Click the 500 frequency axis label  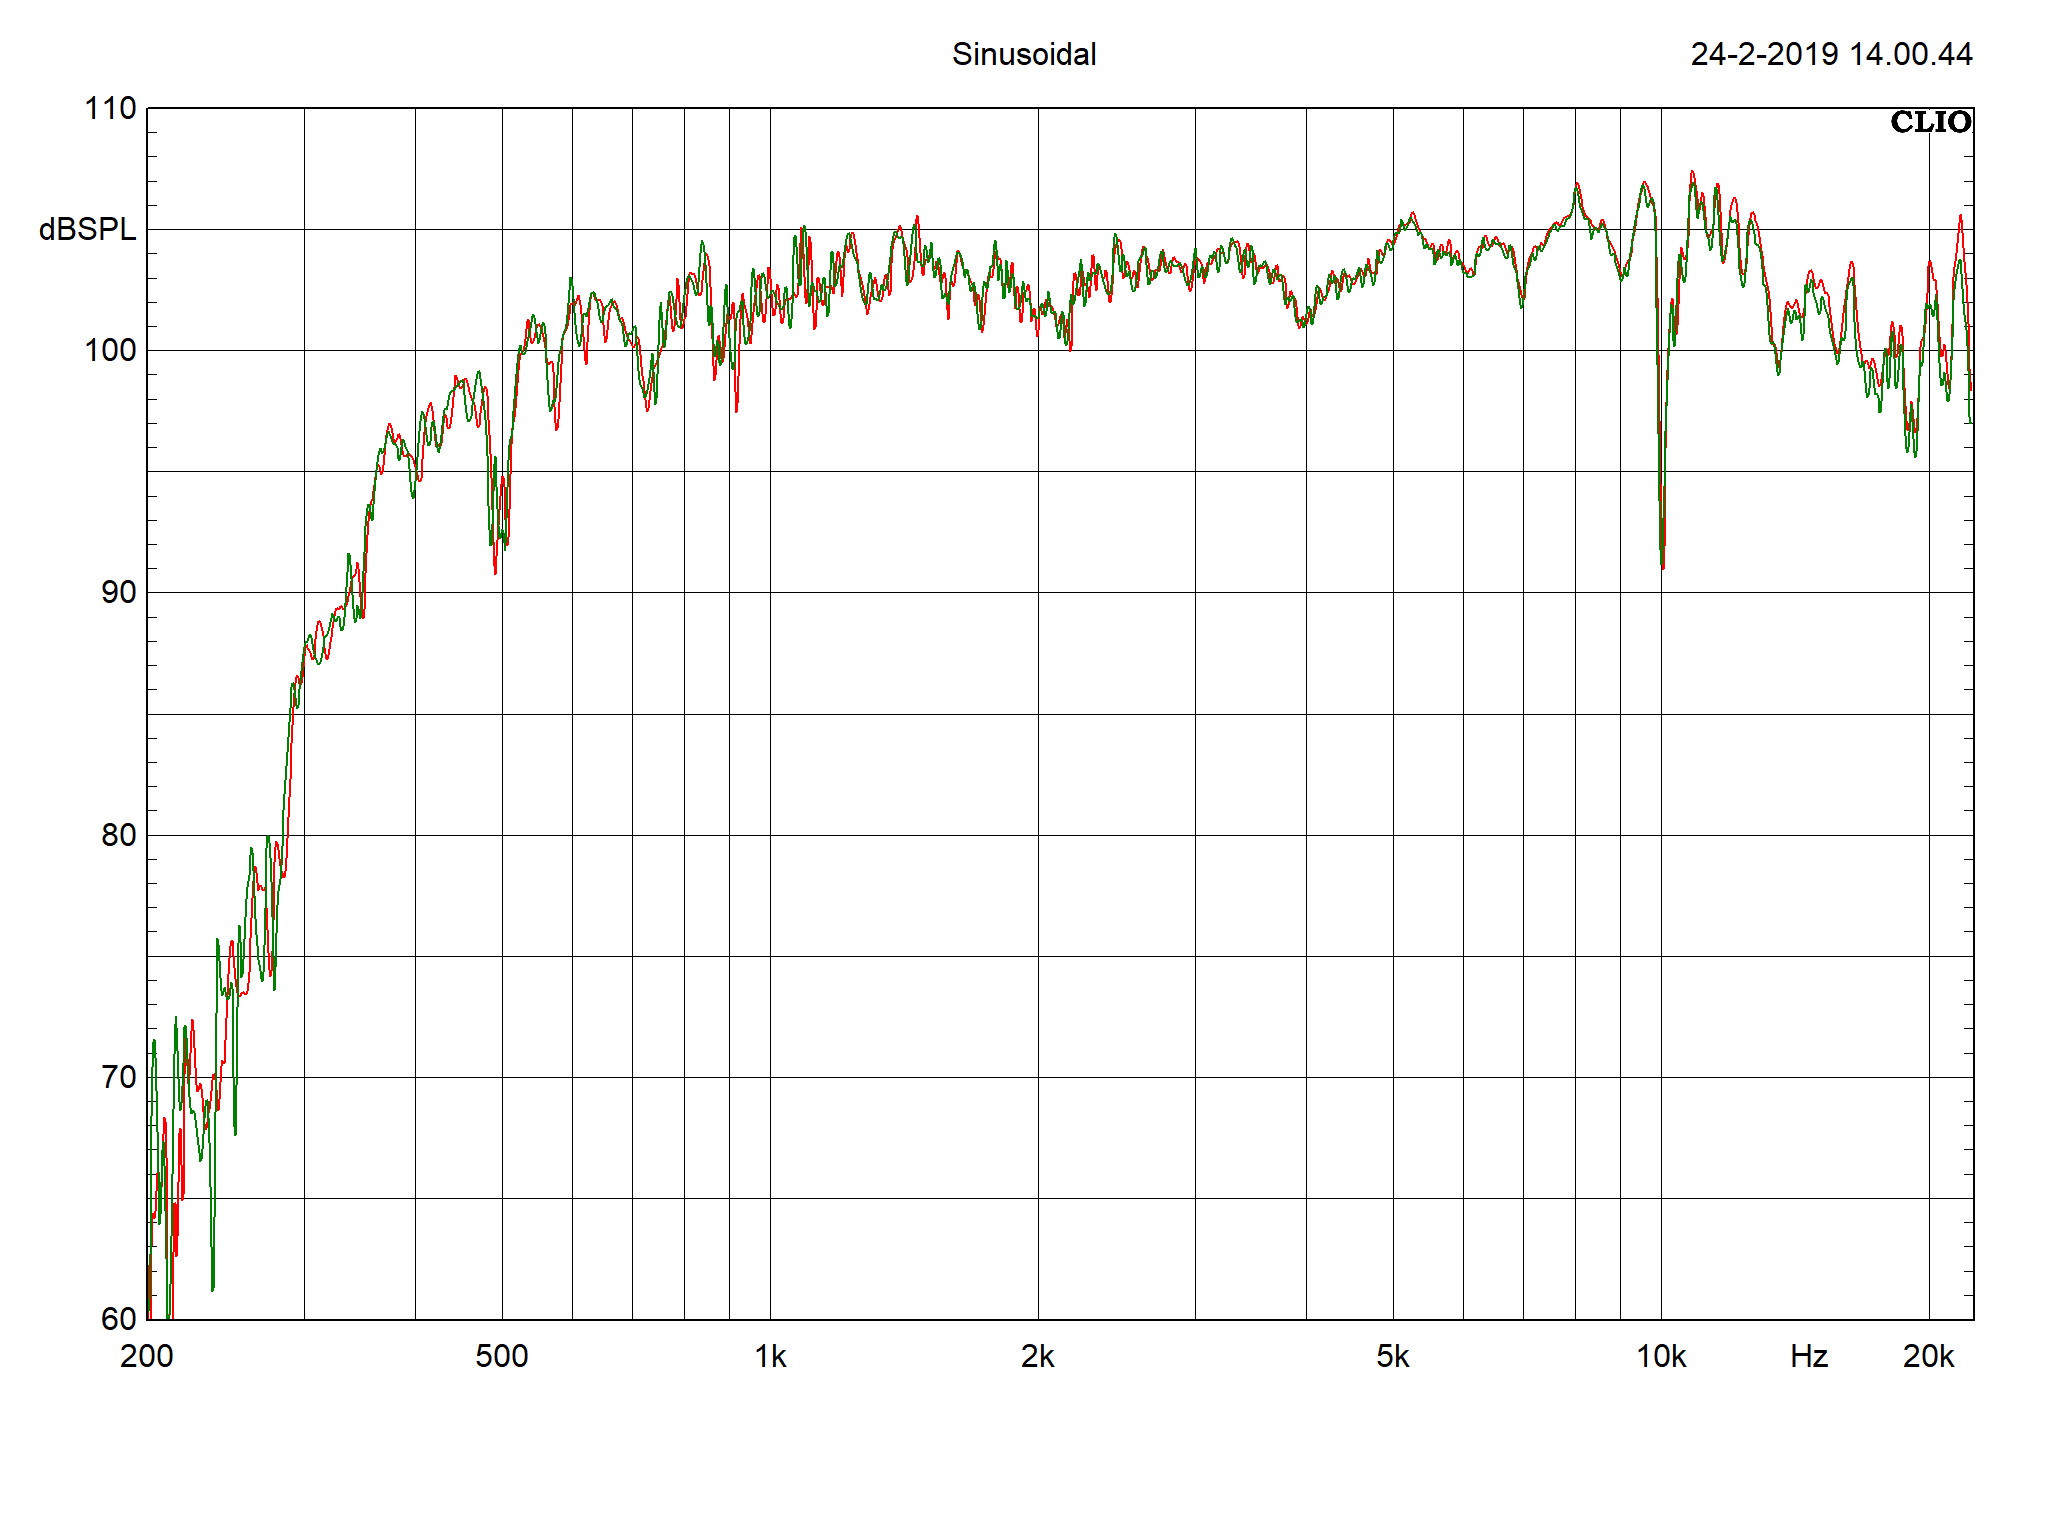(502, 1356)
